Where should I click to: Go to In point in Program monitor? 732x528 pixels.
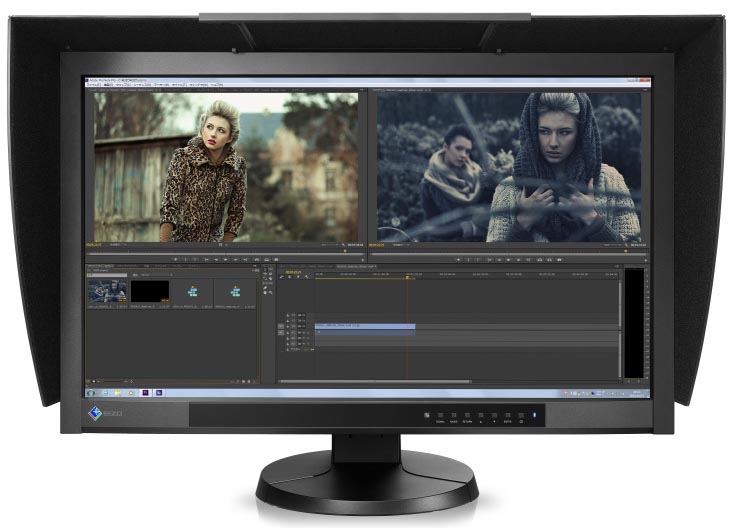tap(490, 260)
